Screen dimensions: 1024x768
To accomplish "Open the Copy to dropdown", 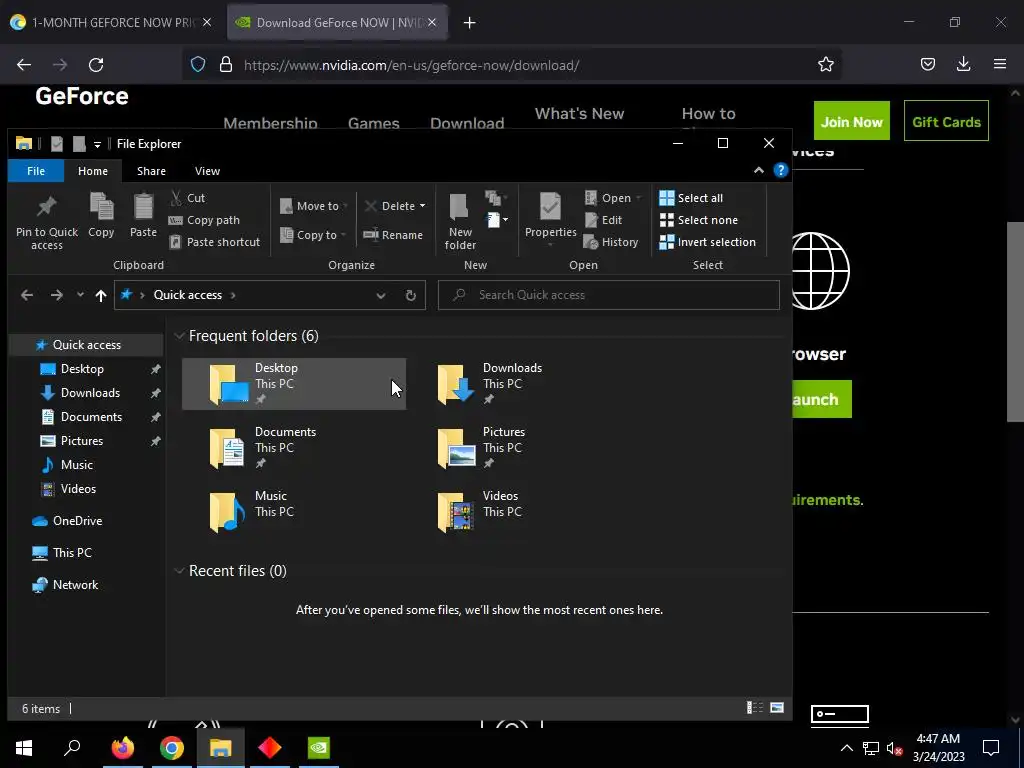I will [x=313, y=235].
